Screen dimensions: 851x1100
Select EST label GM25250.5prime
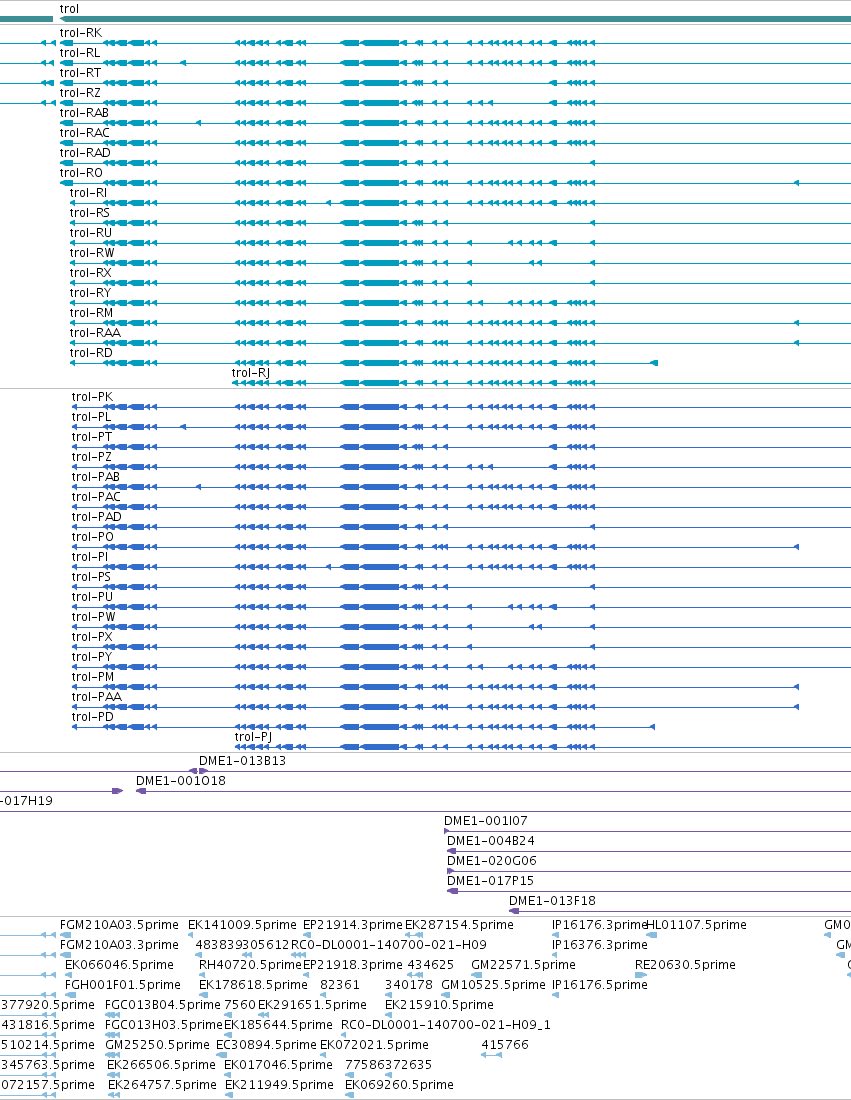[157, 1045]
